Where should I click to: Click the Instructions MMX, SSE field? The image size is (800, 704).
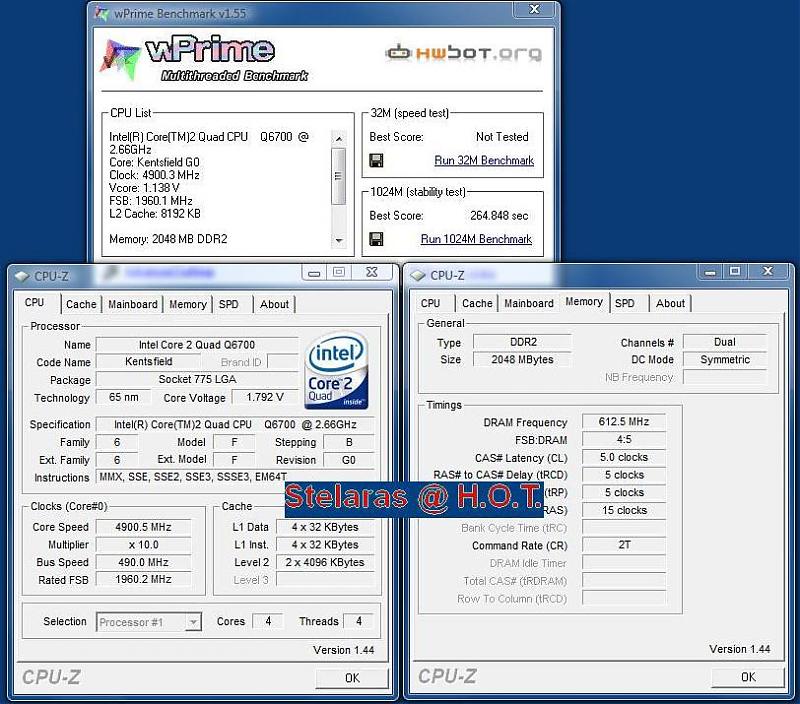tap(235, 477)
